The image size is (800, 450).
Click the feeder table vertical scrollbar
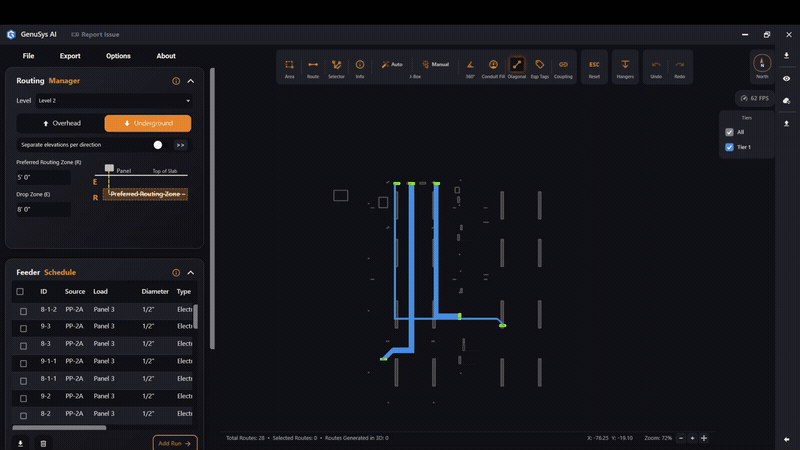[x=195, y=316]
